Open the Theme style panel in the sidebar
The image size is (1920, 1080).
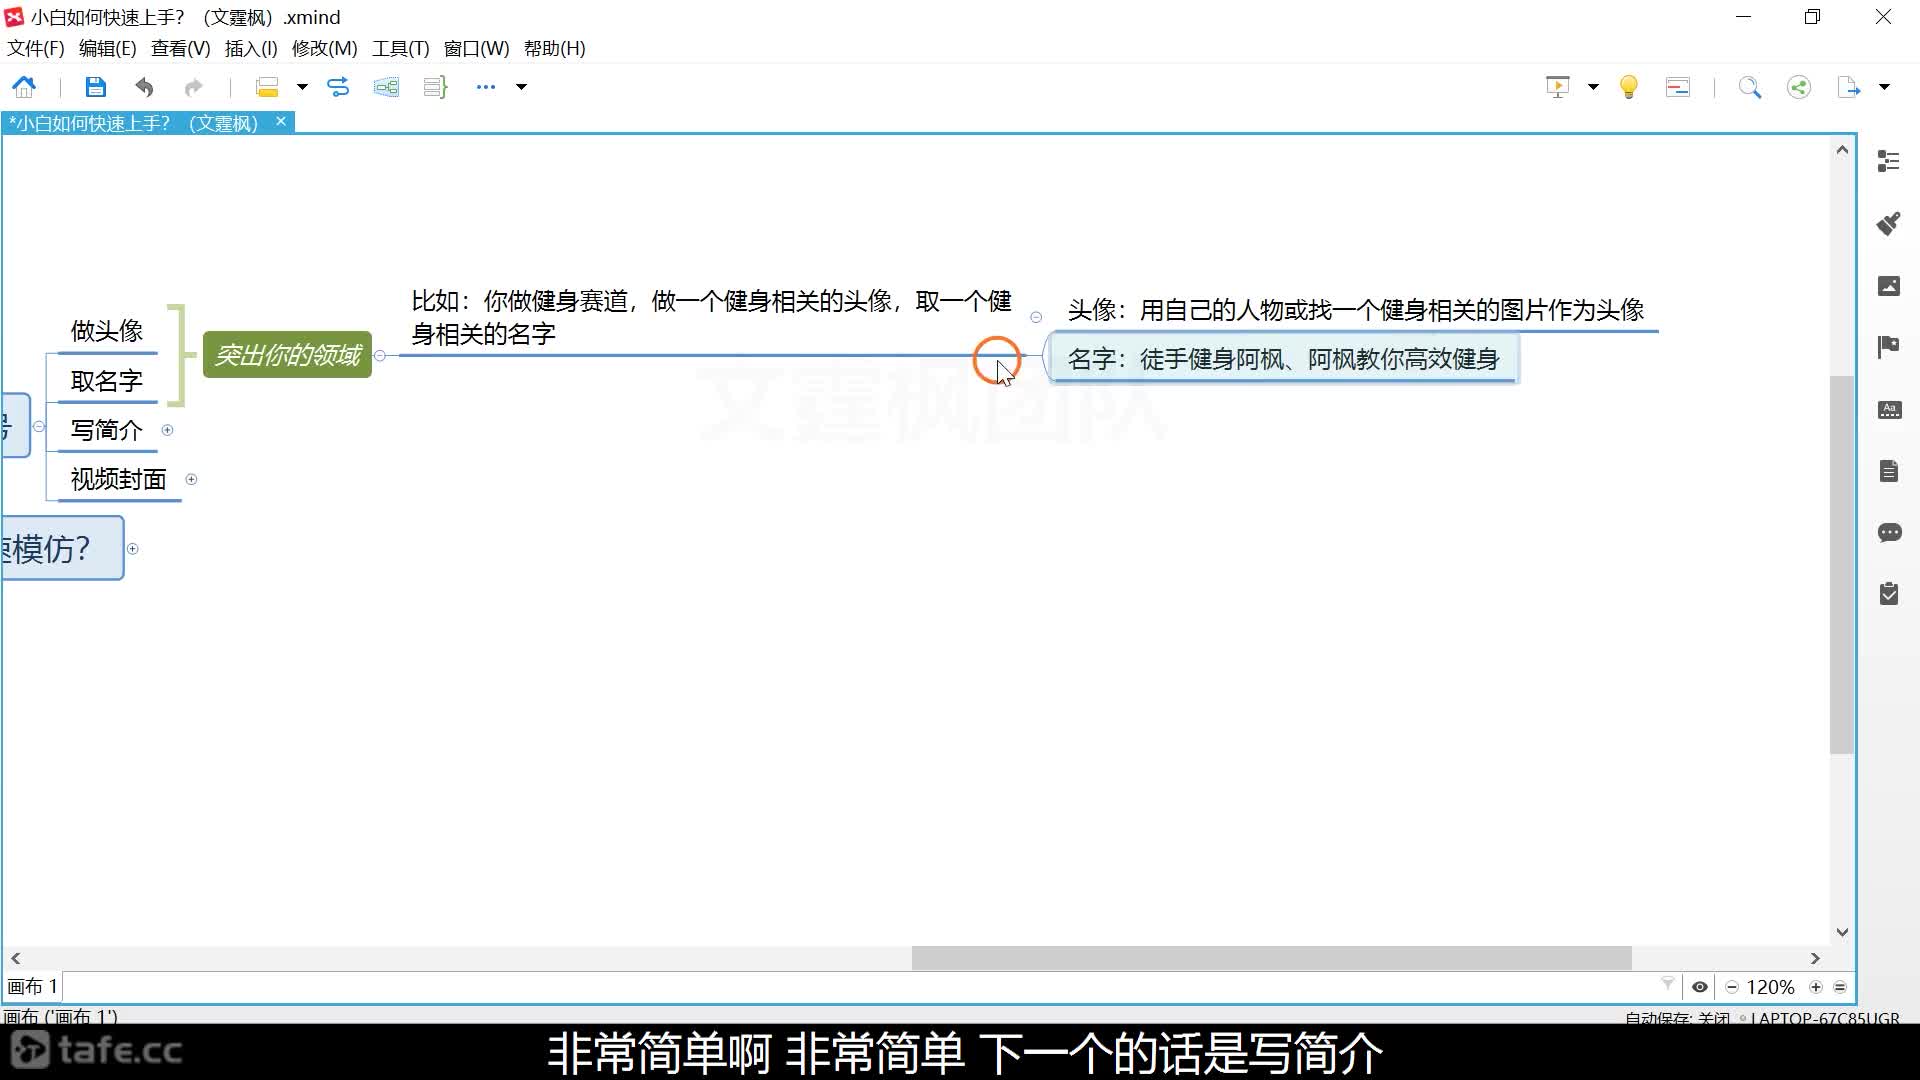pyautogui.click(x=1889, y=409)
